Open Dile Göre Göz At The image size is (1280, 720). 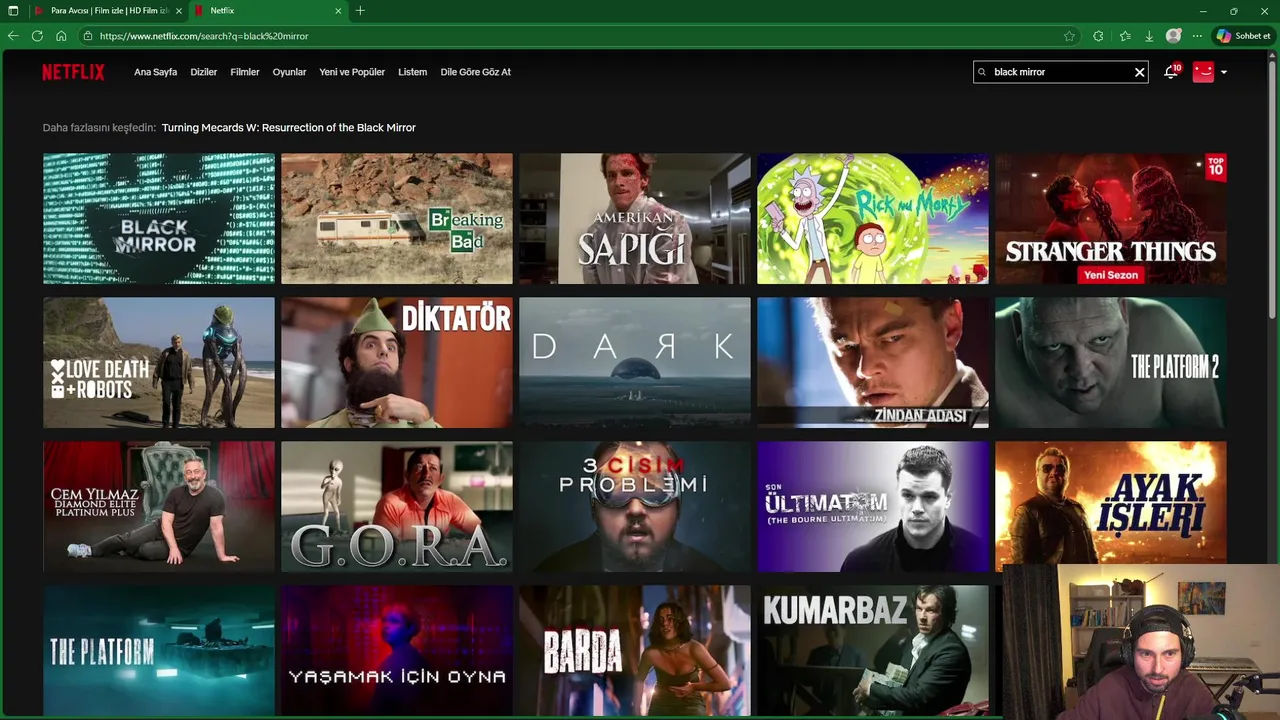click(x=476, y=72)
